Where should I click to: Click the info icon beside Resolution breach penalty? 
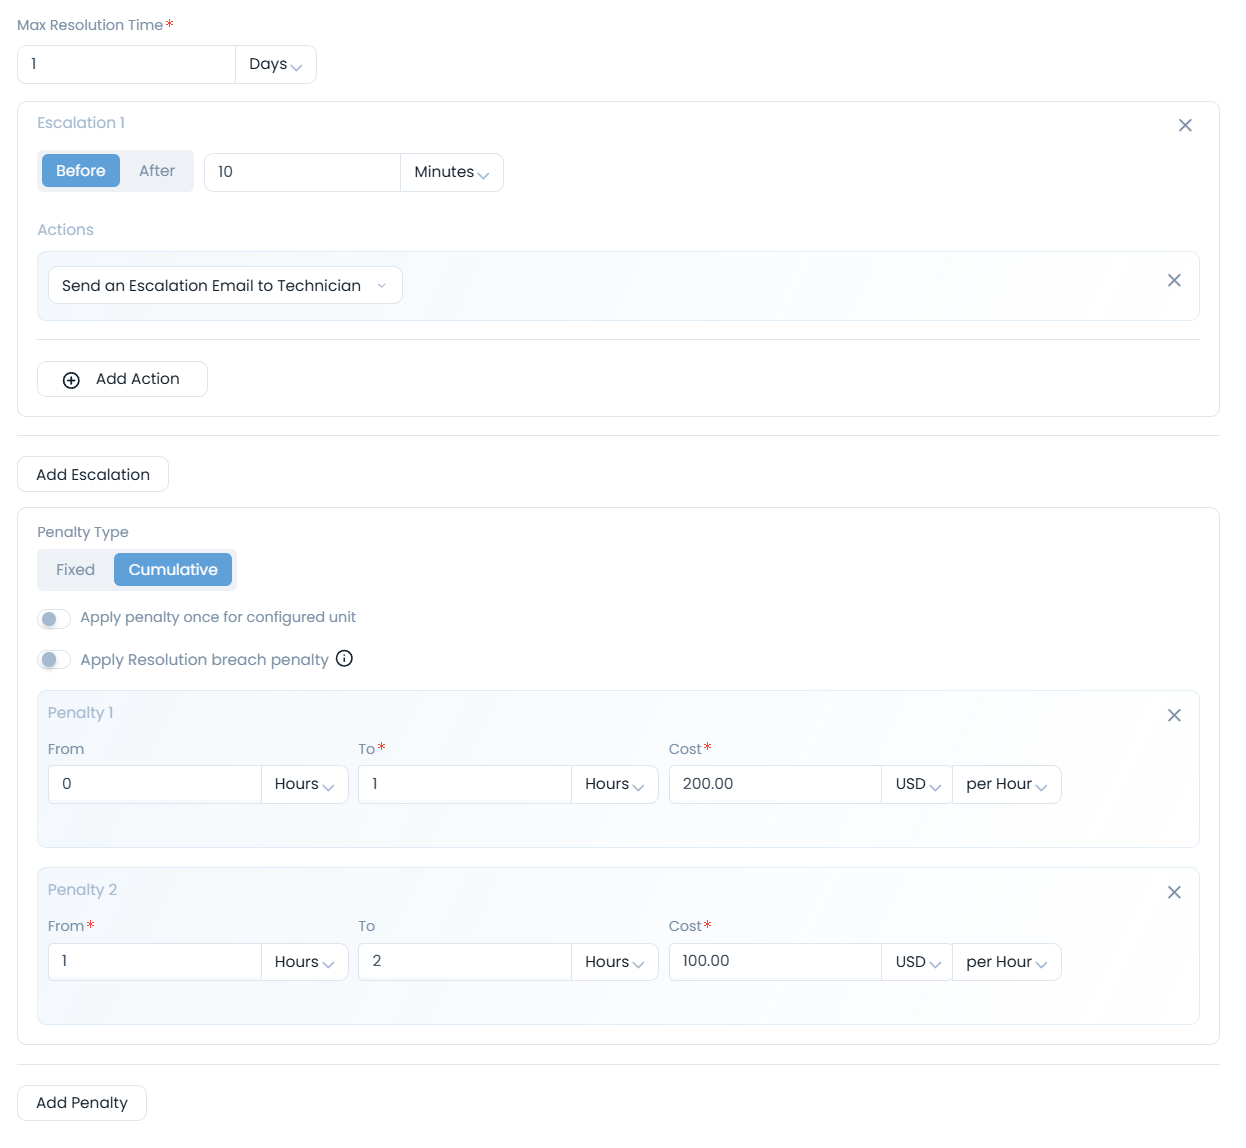pos(344,658)
